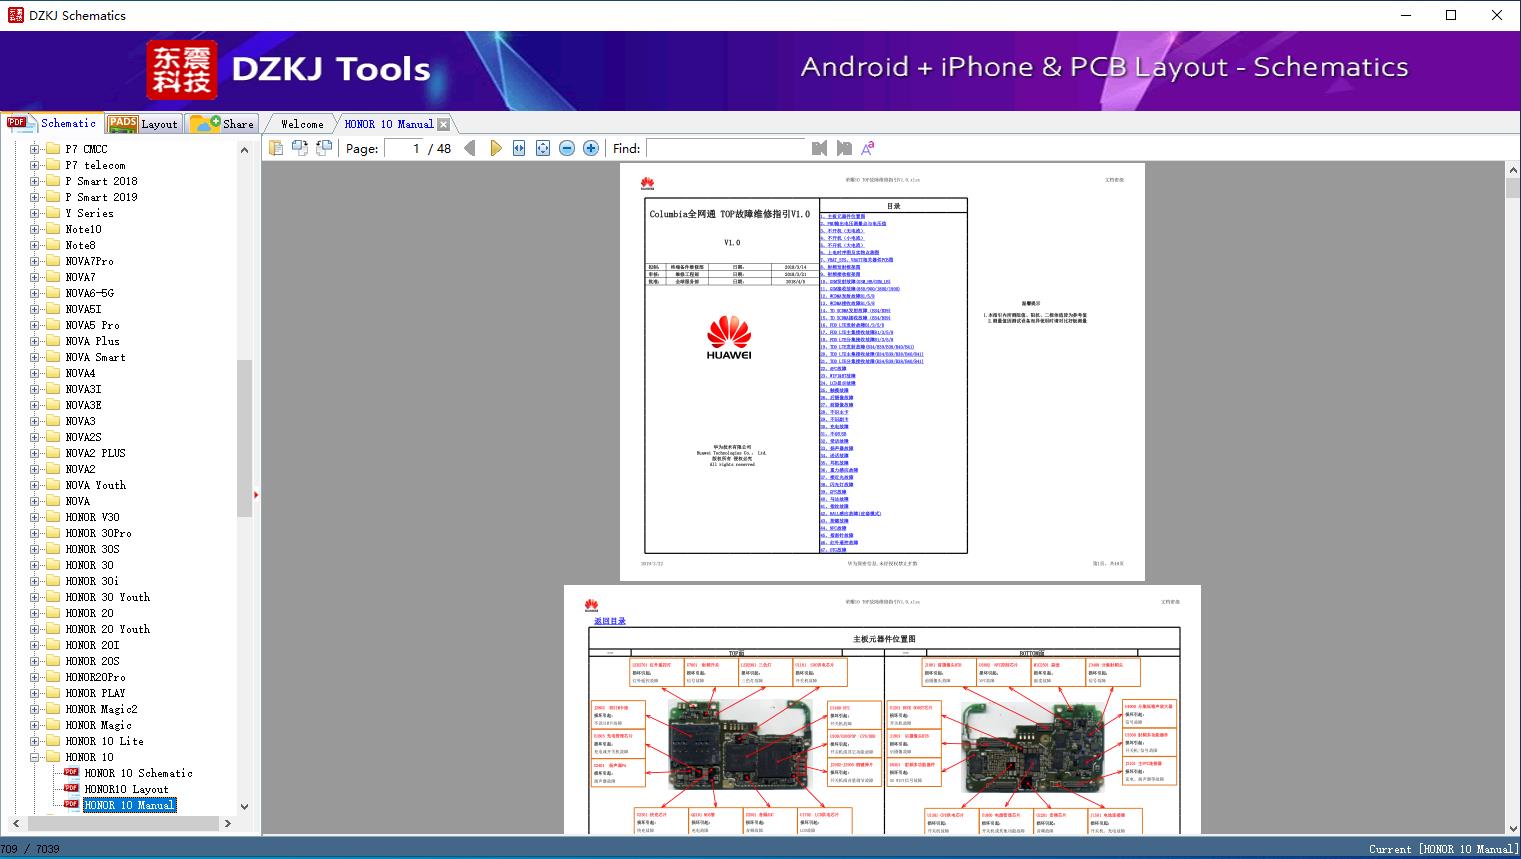Click the DZKJ logo in the banner

181,69
